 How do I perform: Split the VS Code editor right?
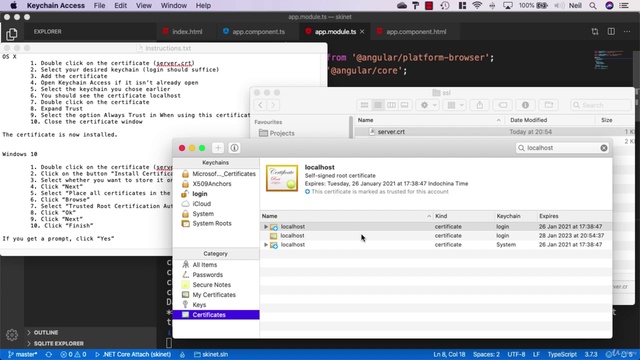[x=611, y=31]
